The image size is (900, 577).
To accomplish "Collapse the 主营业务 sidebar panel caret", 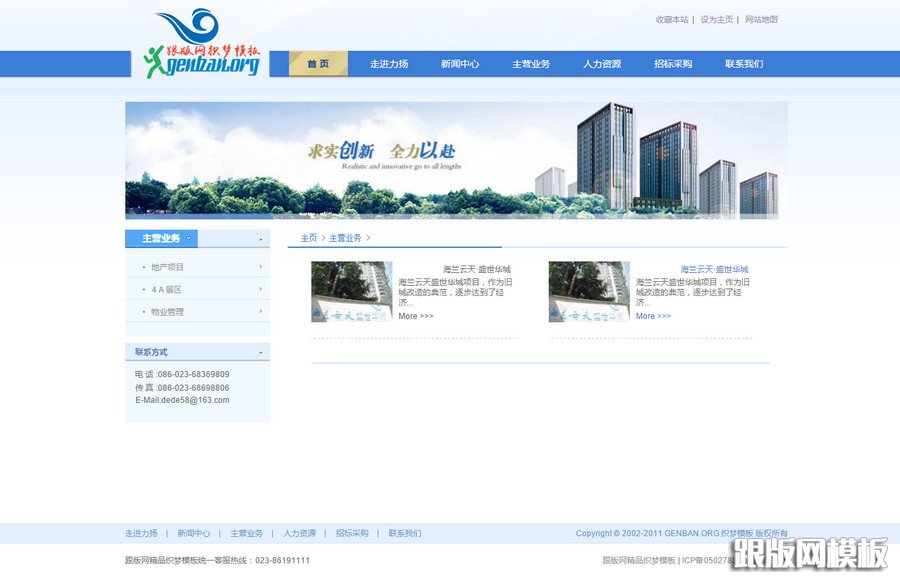I will 261,239.
